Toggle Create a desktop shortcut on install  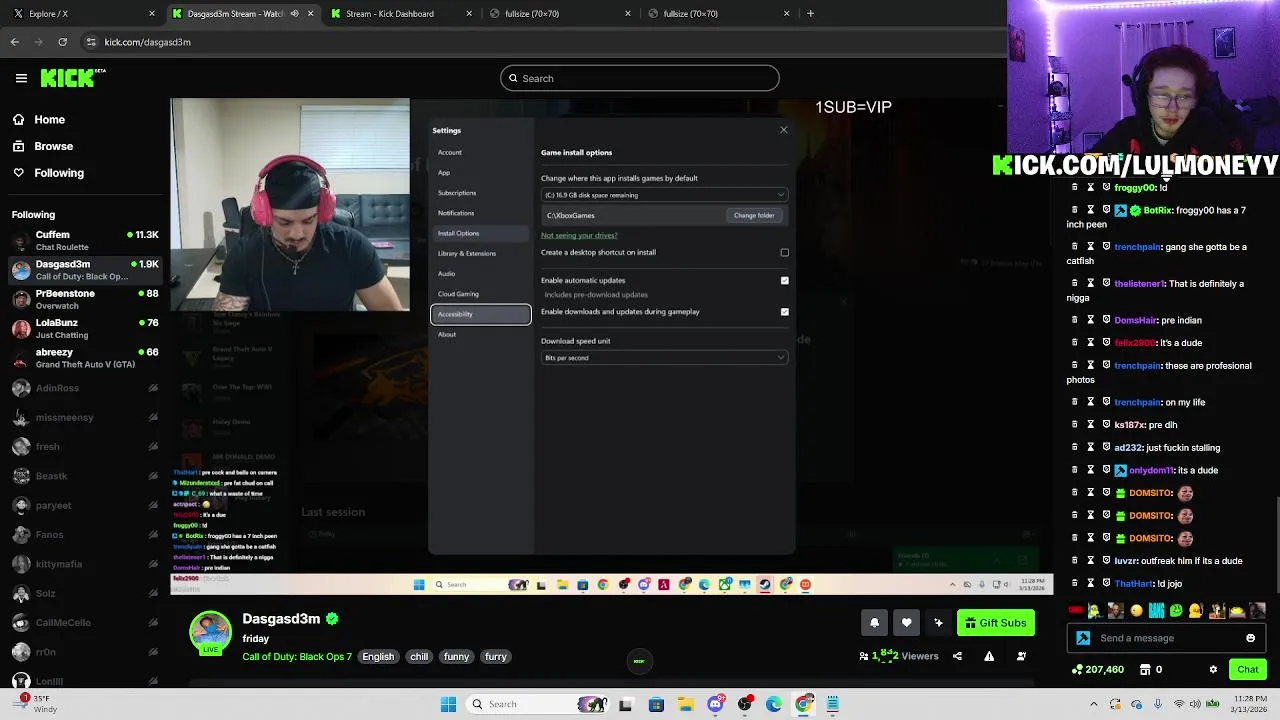tap(784, 252)
